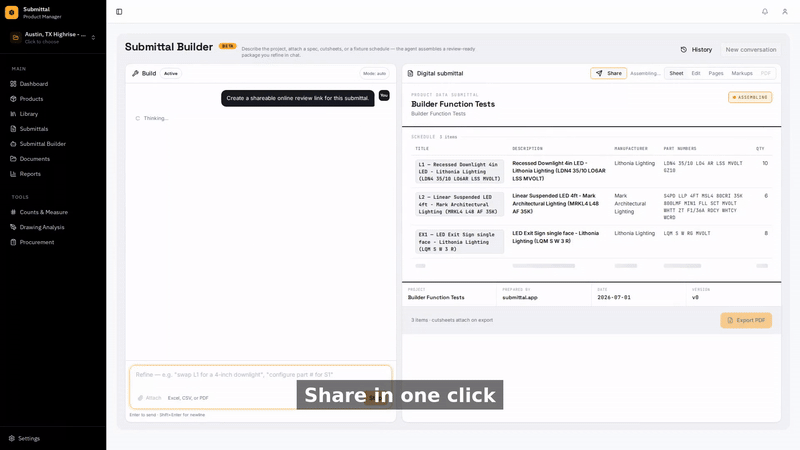Click the Submittal app logo
The width and height of the screenshot is (800, 450).
pos(11,12)
